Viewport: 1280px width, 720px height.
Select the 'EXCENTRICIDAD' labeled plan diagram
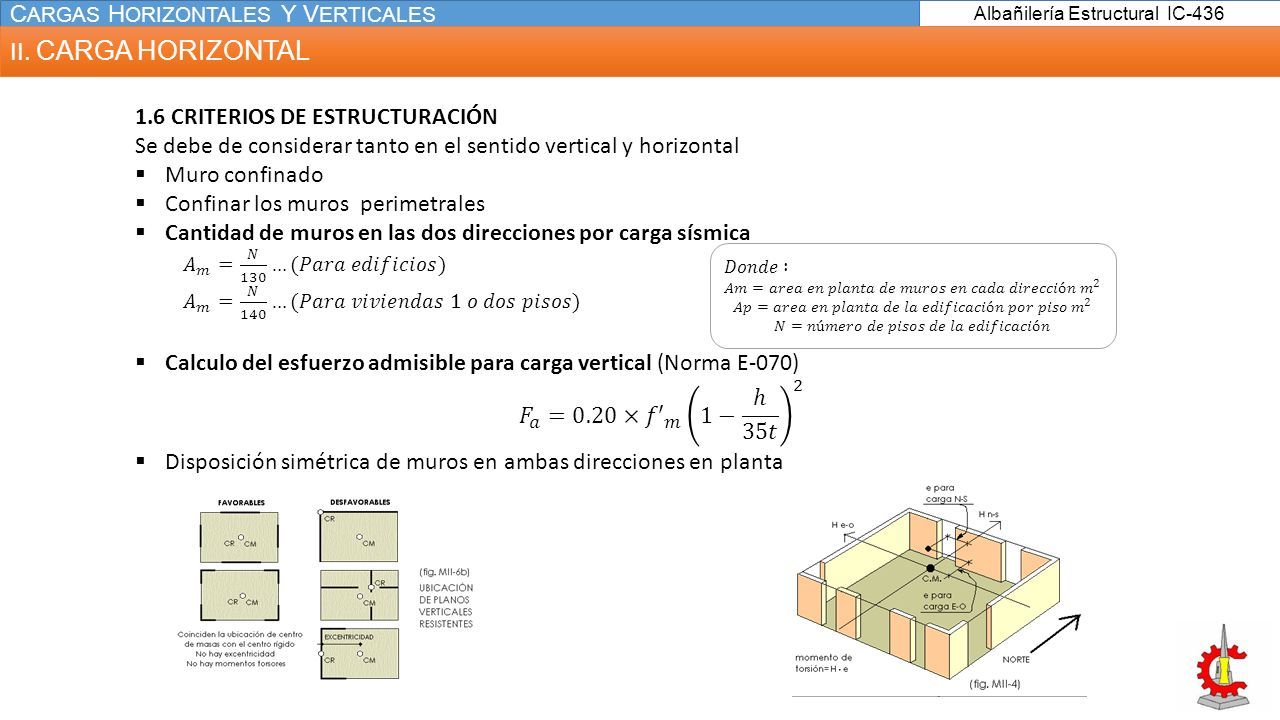coord(359,654)
